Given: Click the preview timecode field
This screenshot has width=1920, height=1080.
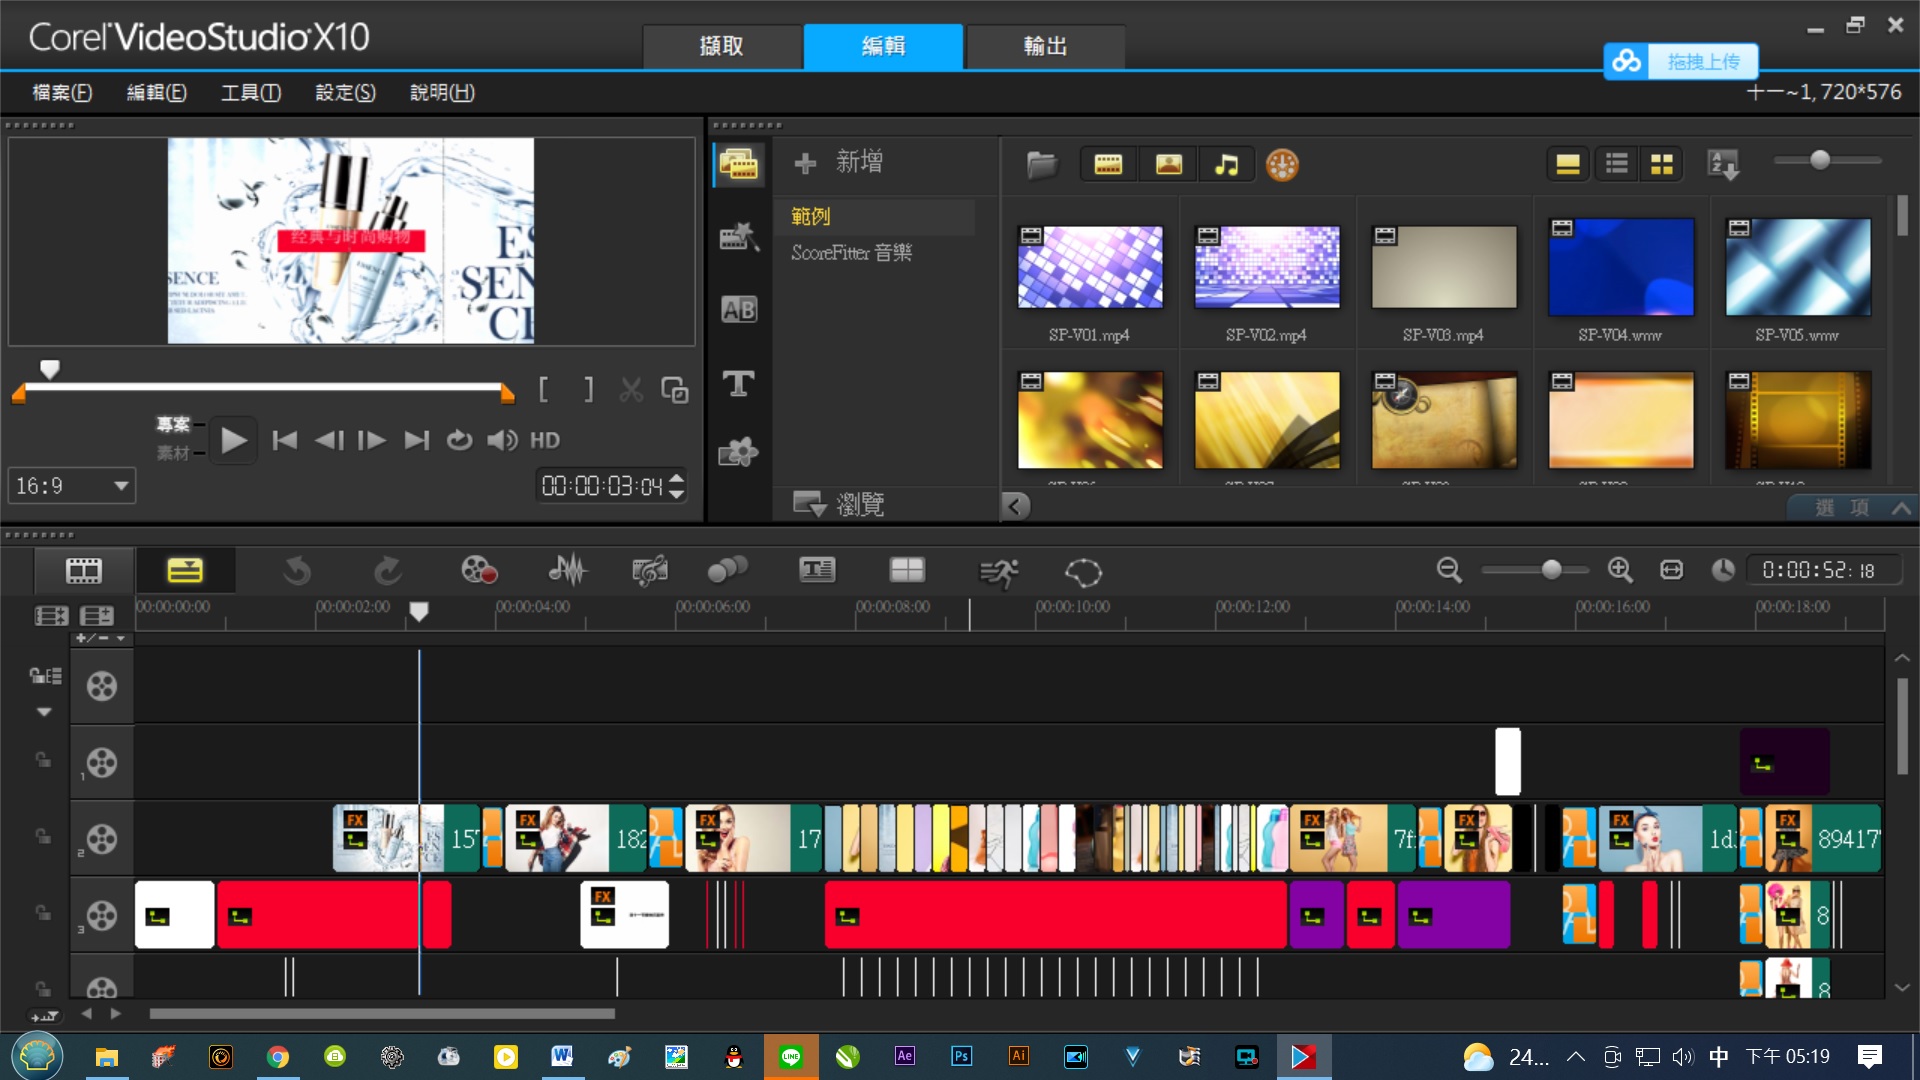Looking at the screenshot, I should point(602,486).
